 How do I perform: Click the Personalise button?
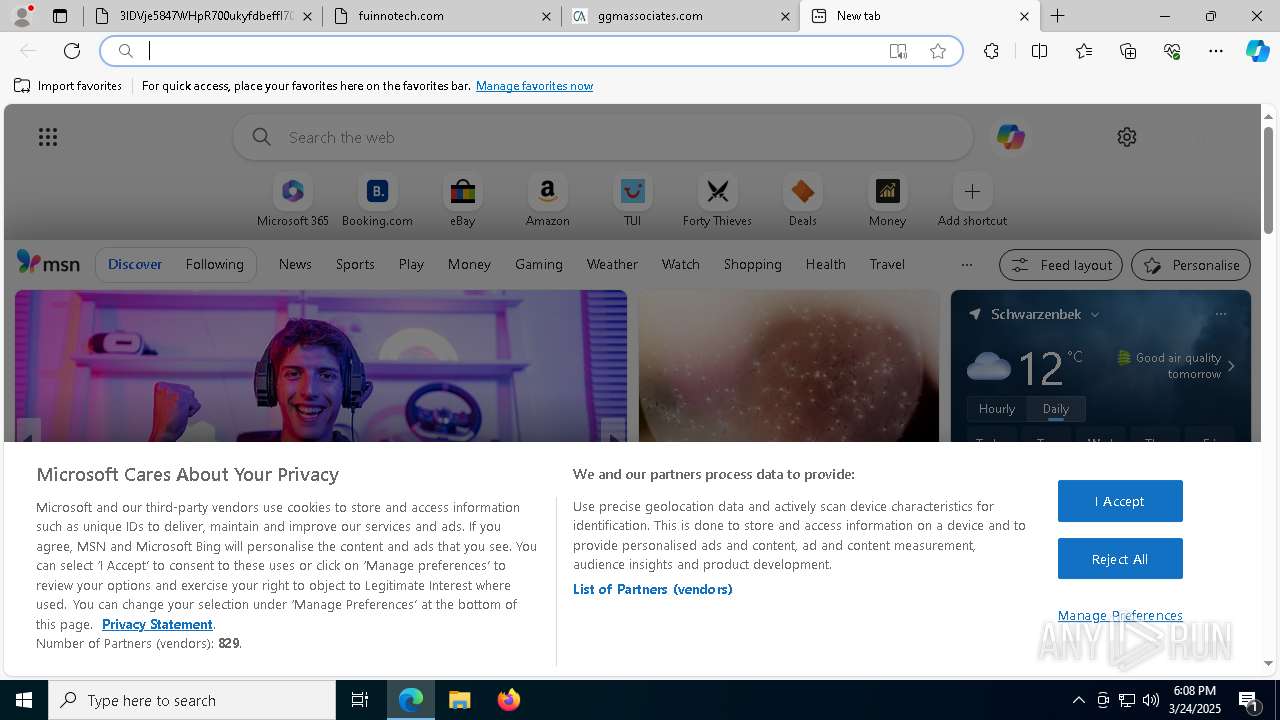point(1191,265)
